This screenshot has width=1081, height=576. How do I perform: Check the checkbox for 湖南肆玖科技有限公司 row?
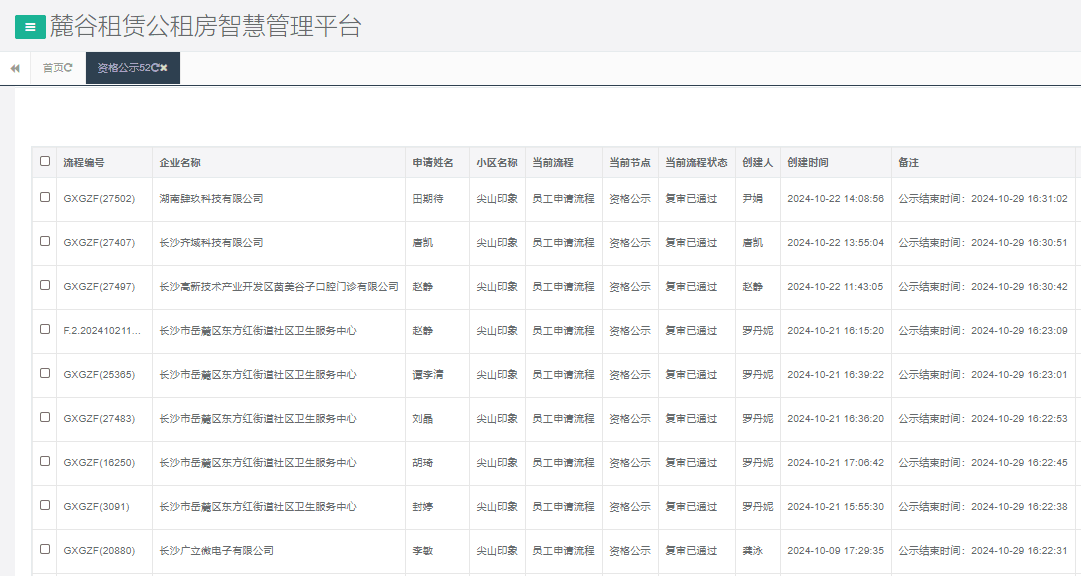point(43,198)
